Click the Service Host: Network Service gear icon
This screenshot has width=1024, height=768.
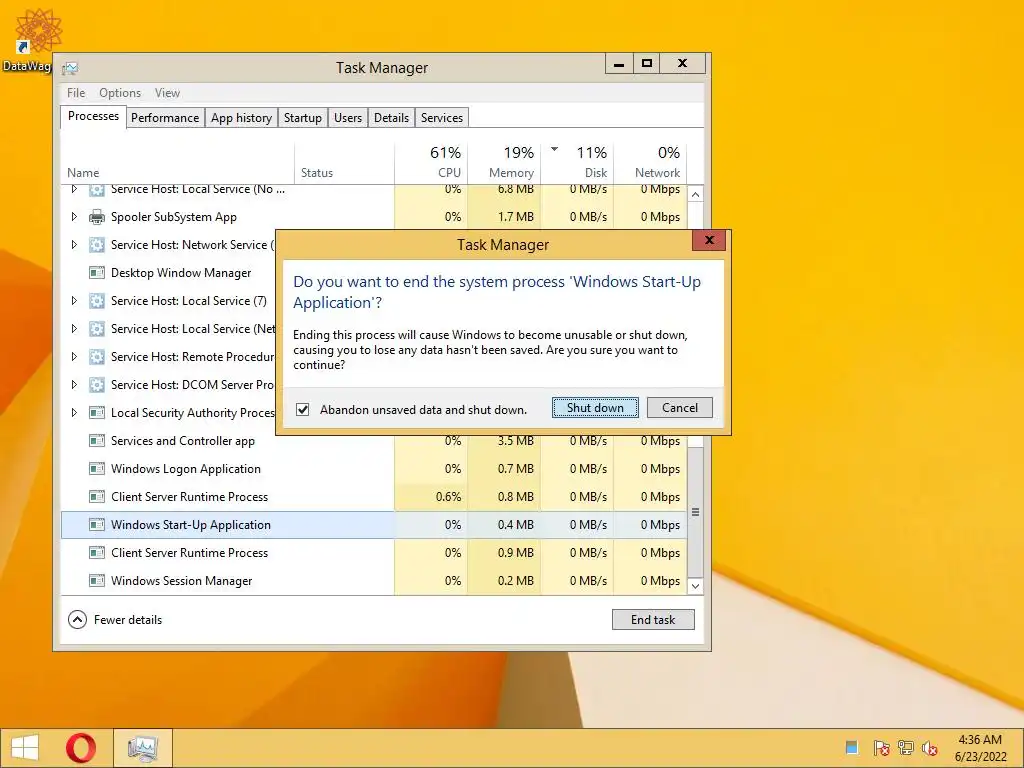coord(97,245)
